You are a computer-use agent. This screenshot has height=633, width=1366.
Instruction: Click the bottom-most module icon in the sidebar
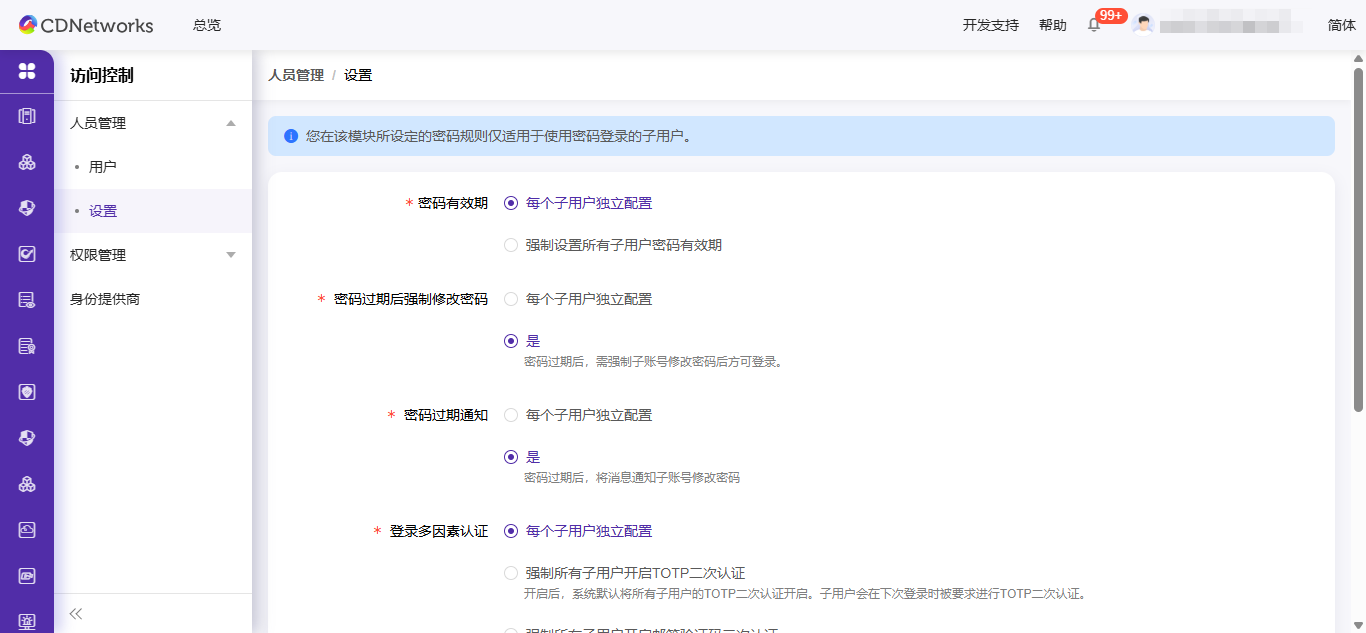click(27, 620)
